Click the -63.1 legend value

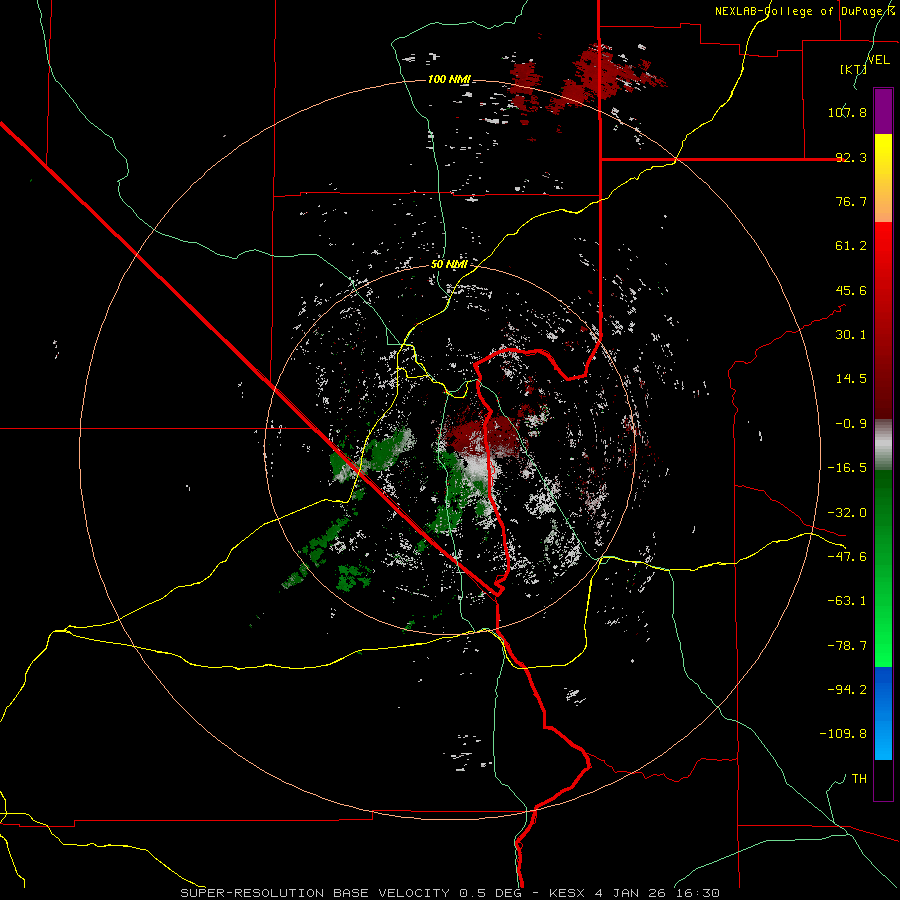point(847,601)
